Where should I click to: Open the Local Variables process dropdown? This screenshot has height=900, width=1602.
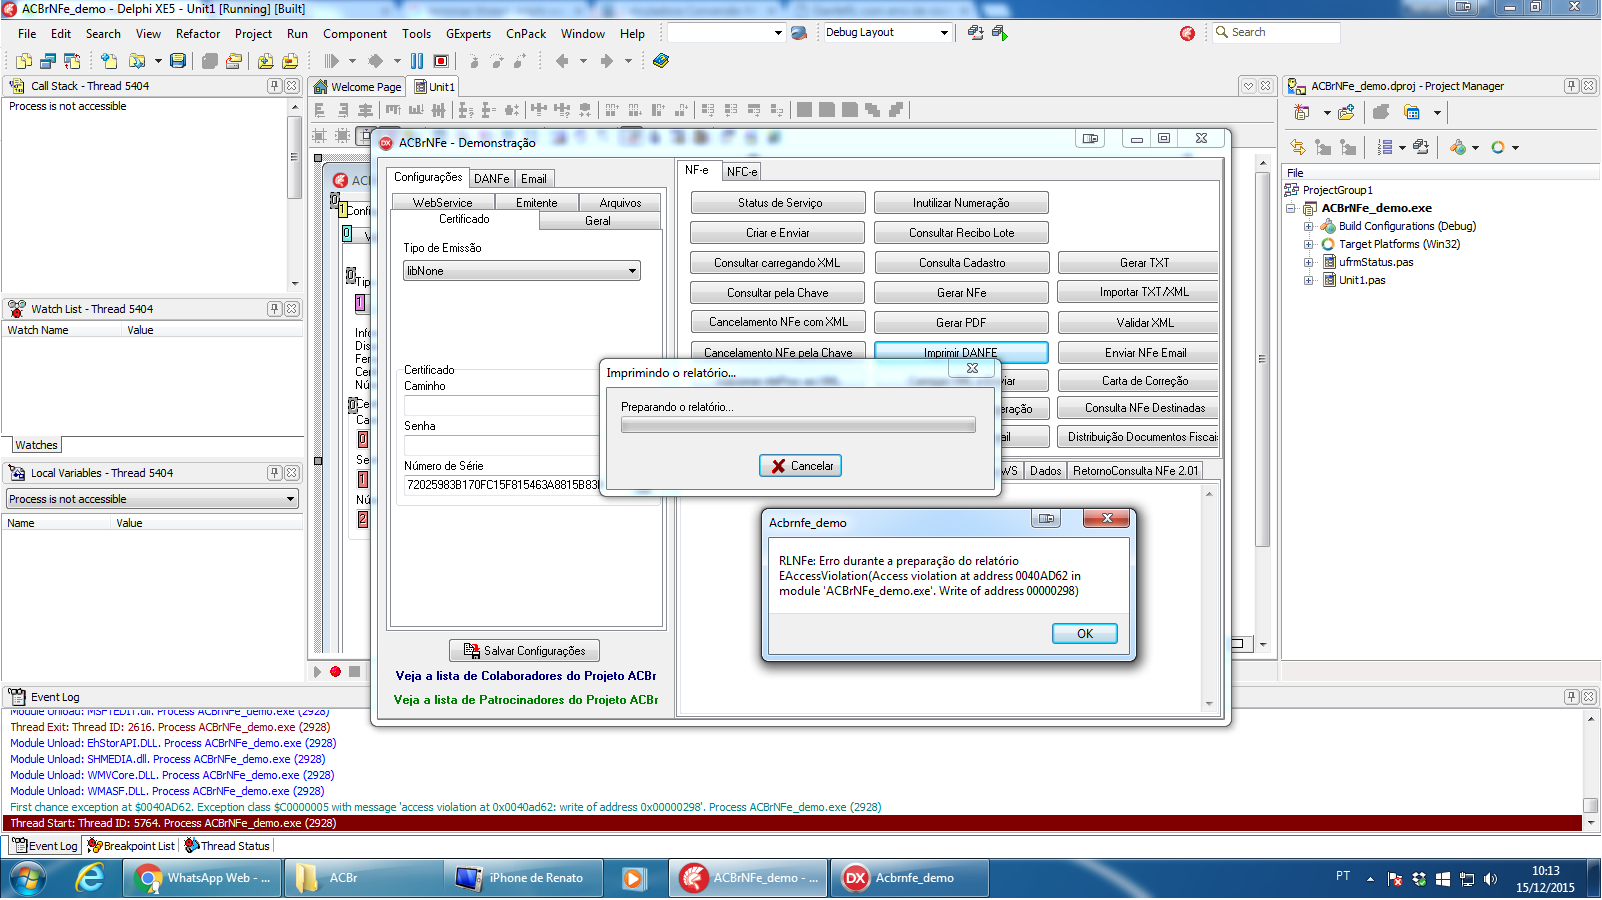[152, 499]
